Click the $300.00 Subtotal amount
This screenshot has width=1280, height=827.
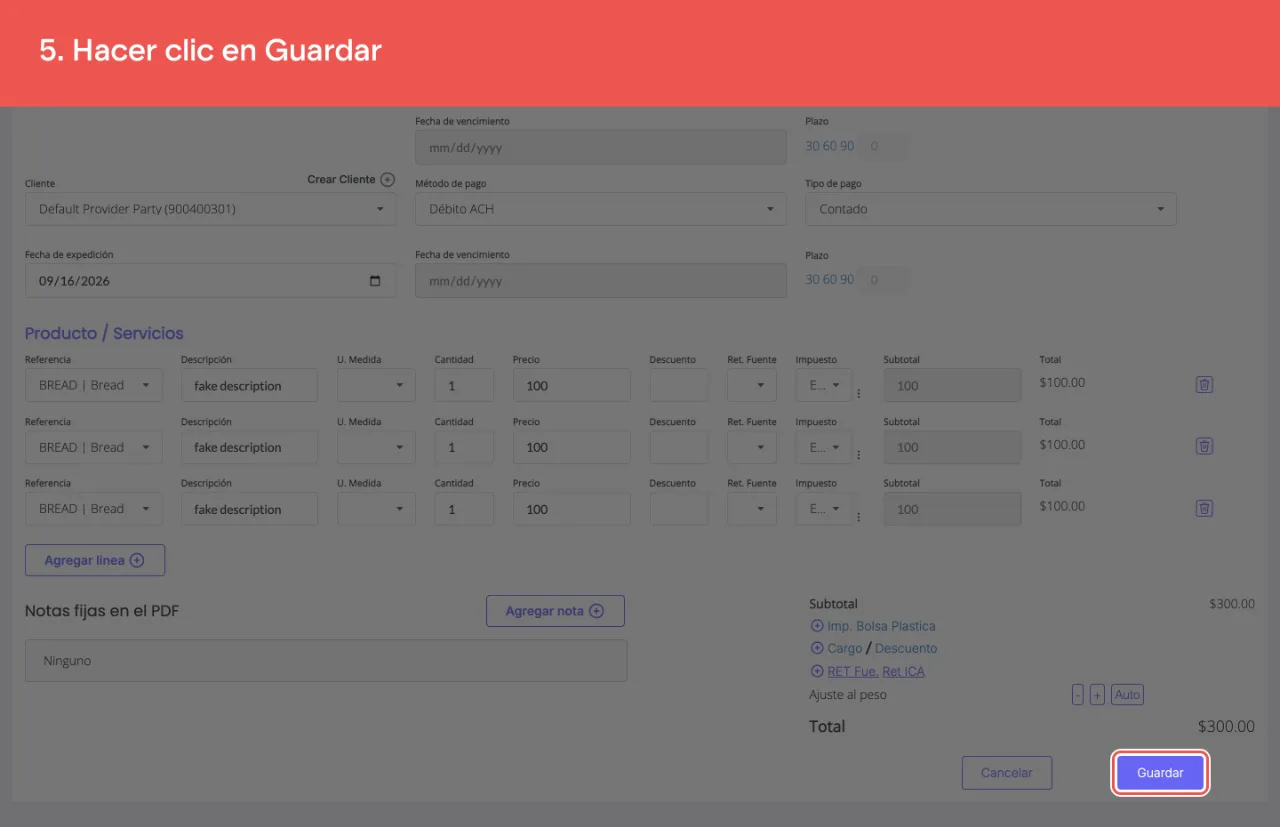pos(1232,604)
